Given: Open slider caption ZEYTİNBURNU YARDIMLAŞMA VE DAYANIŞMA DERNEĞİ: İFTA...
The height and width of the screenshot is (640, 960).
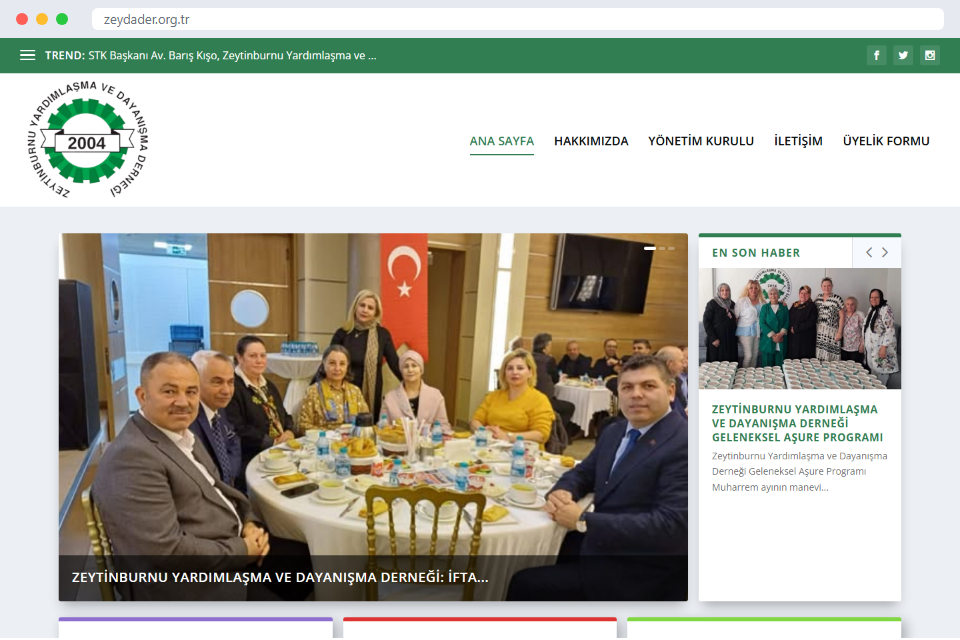Looking at the screenshot, I should [x=280, y=578].
